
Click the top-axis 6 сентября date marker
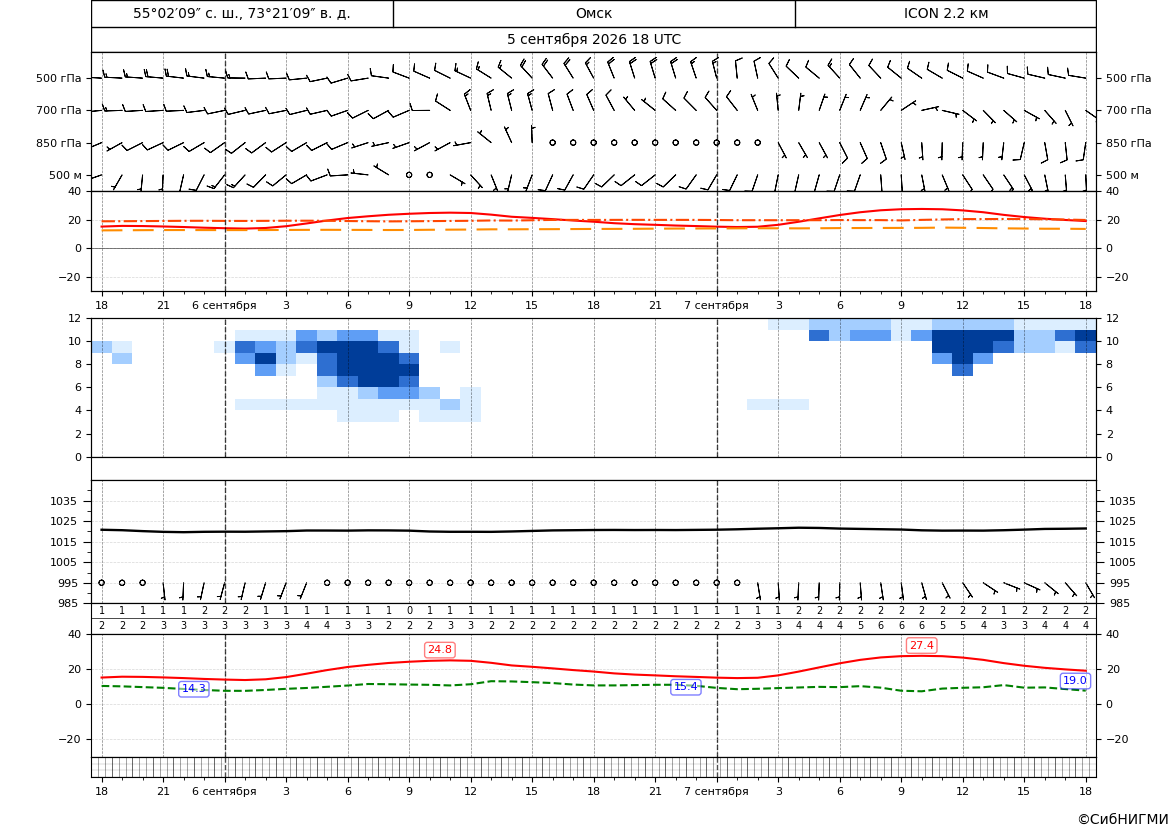click(x=224, y=305)
